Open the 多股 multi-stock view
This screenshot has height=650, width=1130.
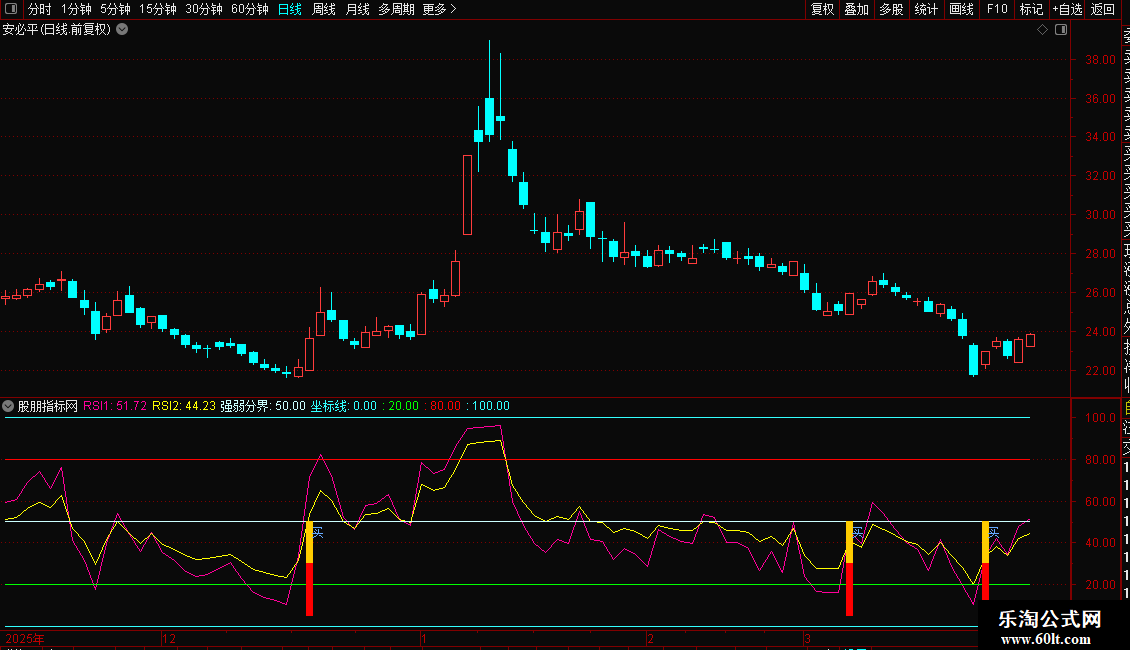(891, 9)
